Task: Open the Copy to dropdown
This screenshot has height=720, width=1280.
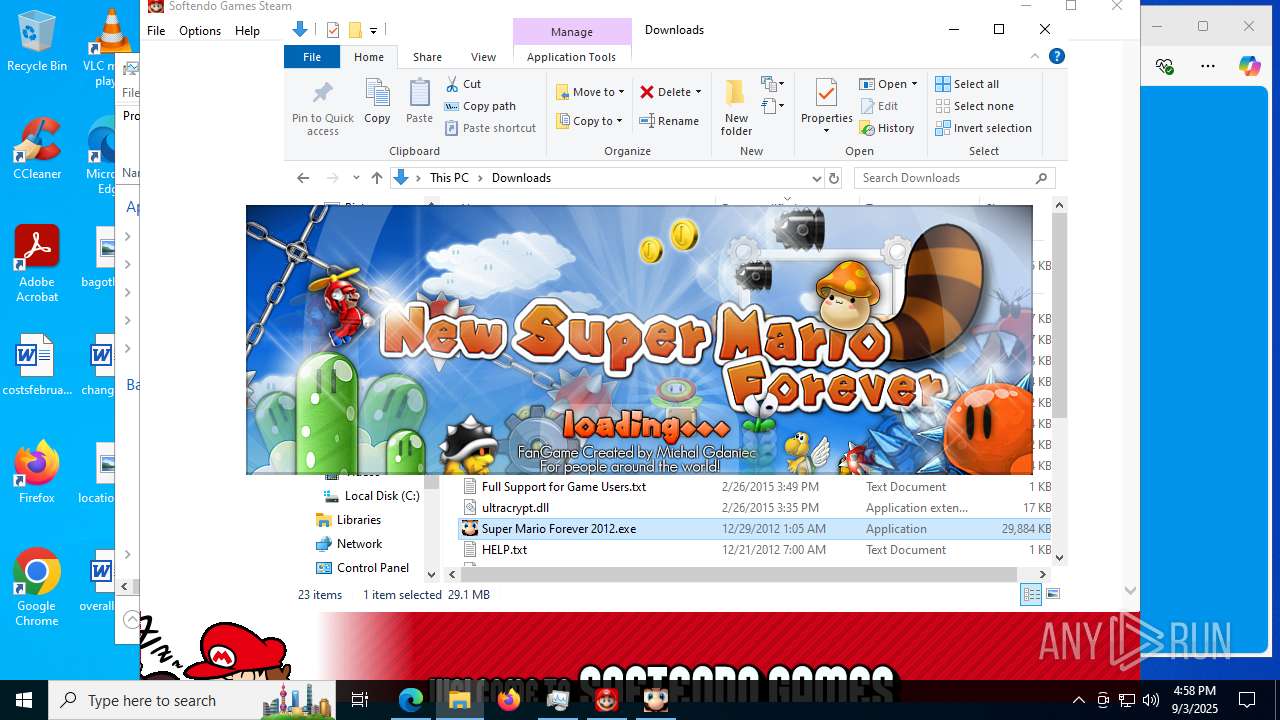Action: click(x=589, y=121)
